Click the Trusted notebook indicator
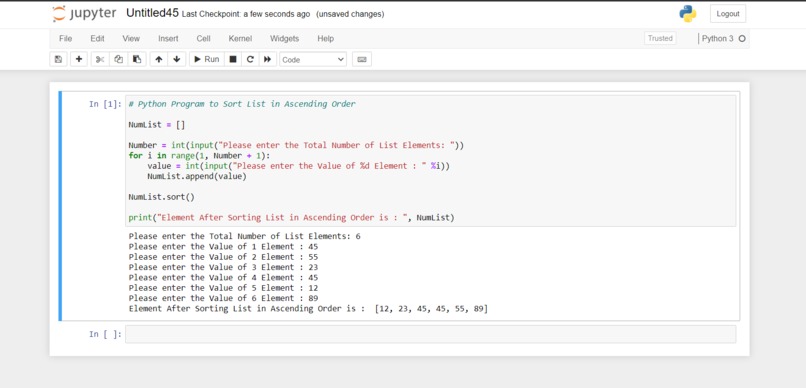 point(660,38)
